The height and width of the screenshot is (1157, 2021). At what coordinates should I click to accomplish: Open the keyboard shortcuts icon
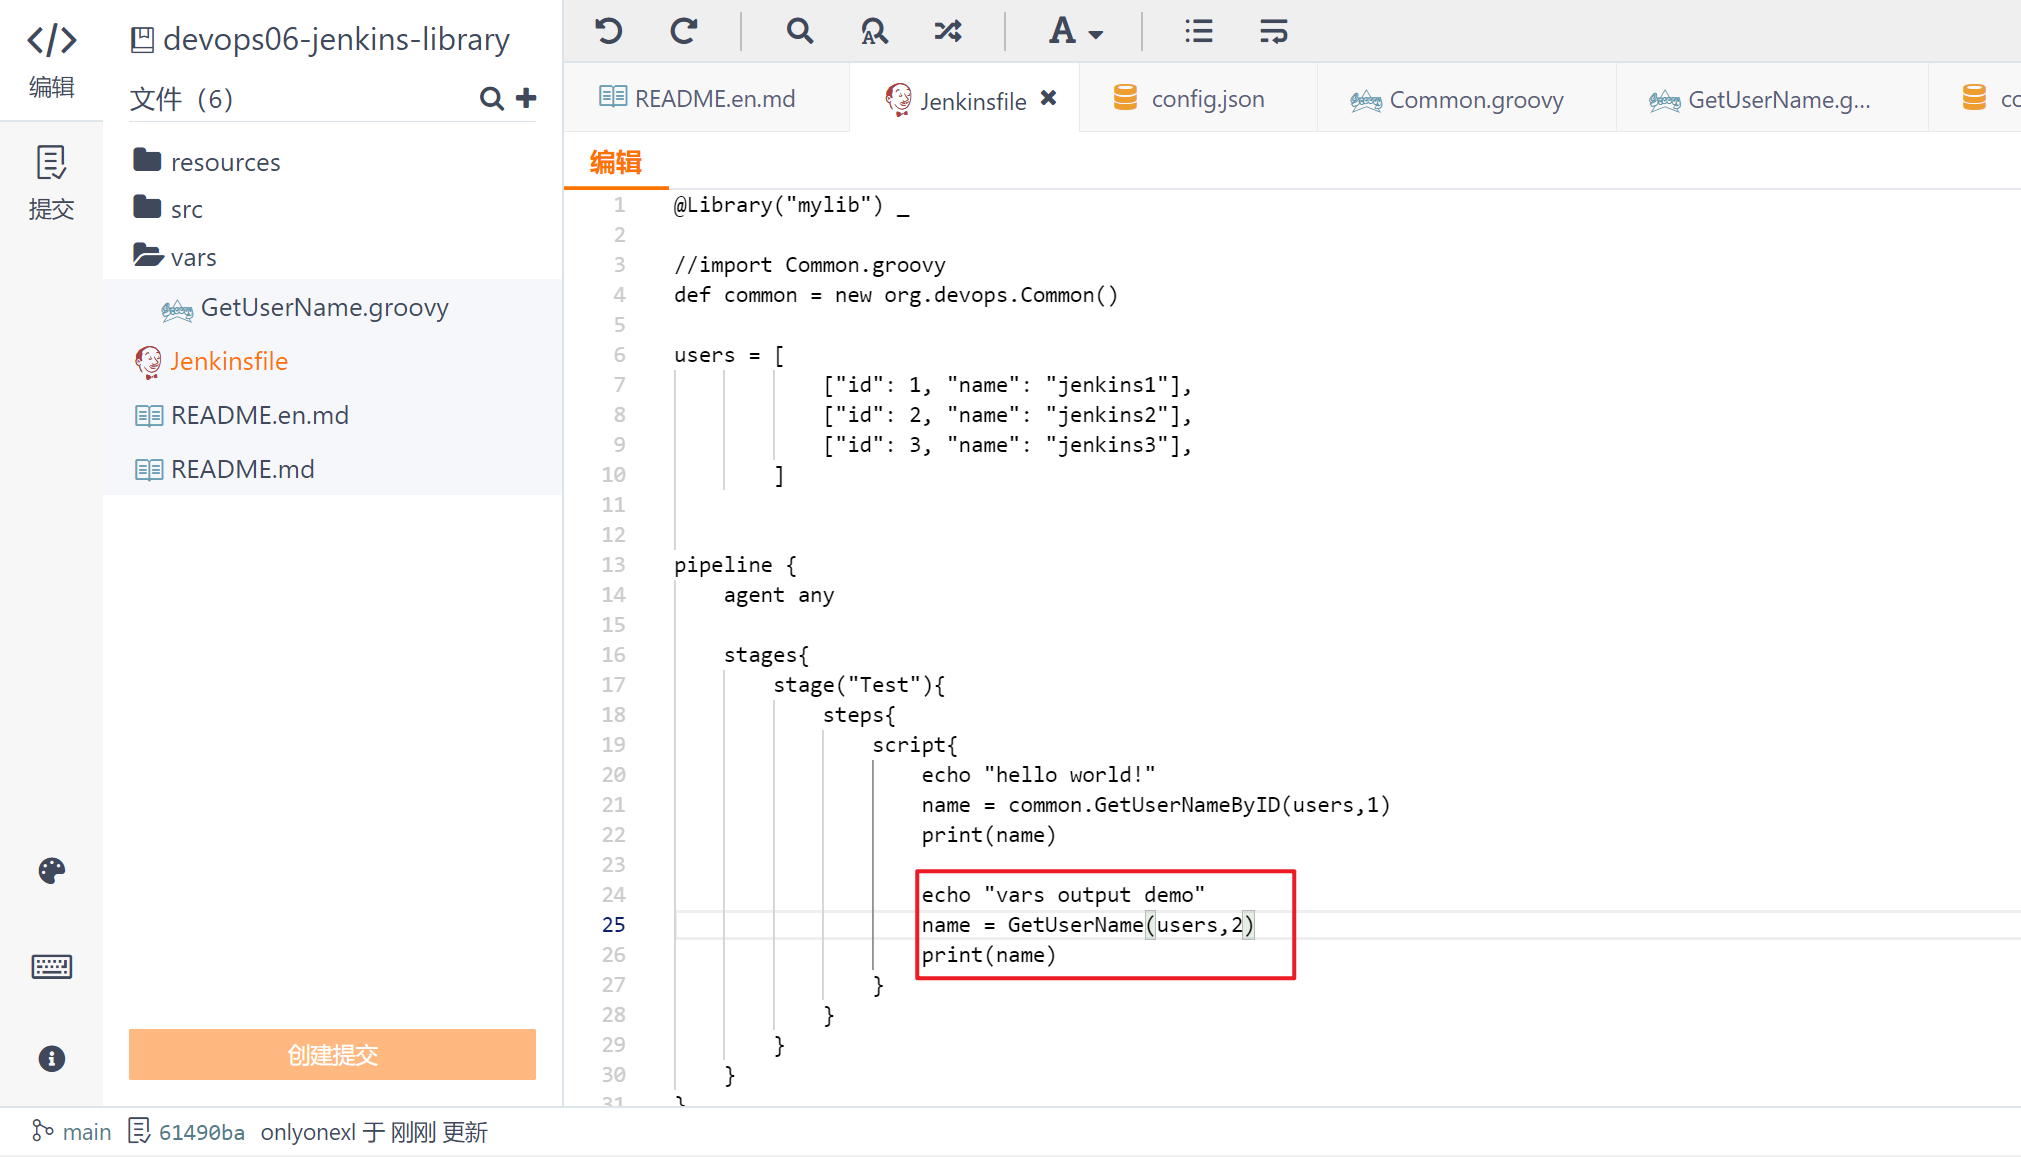(51, 966)
